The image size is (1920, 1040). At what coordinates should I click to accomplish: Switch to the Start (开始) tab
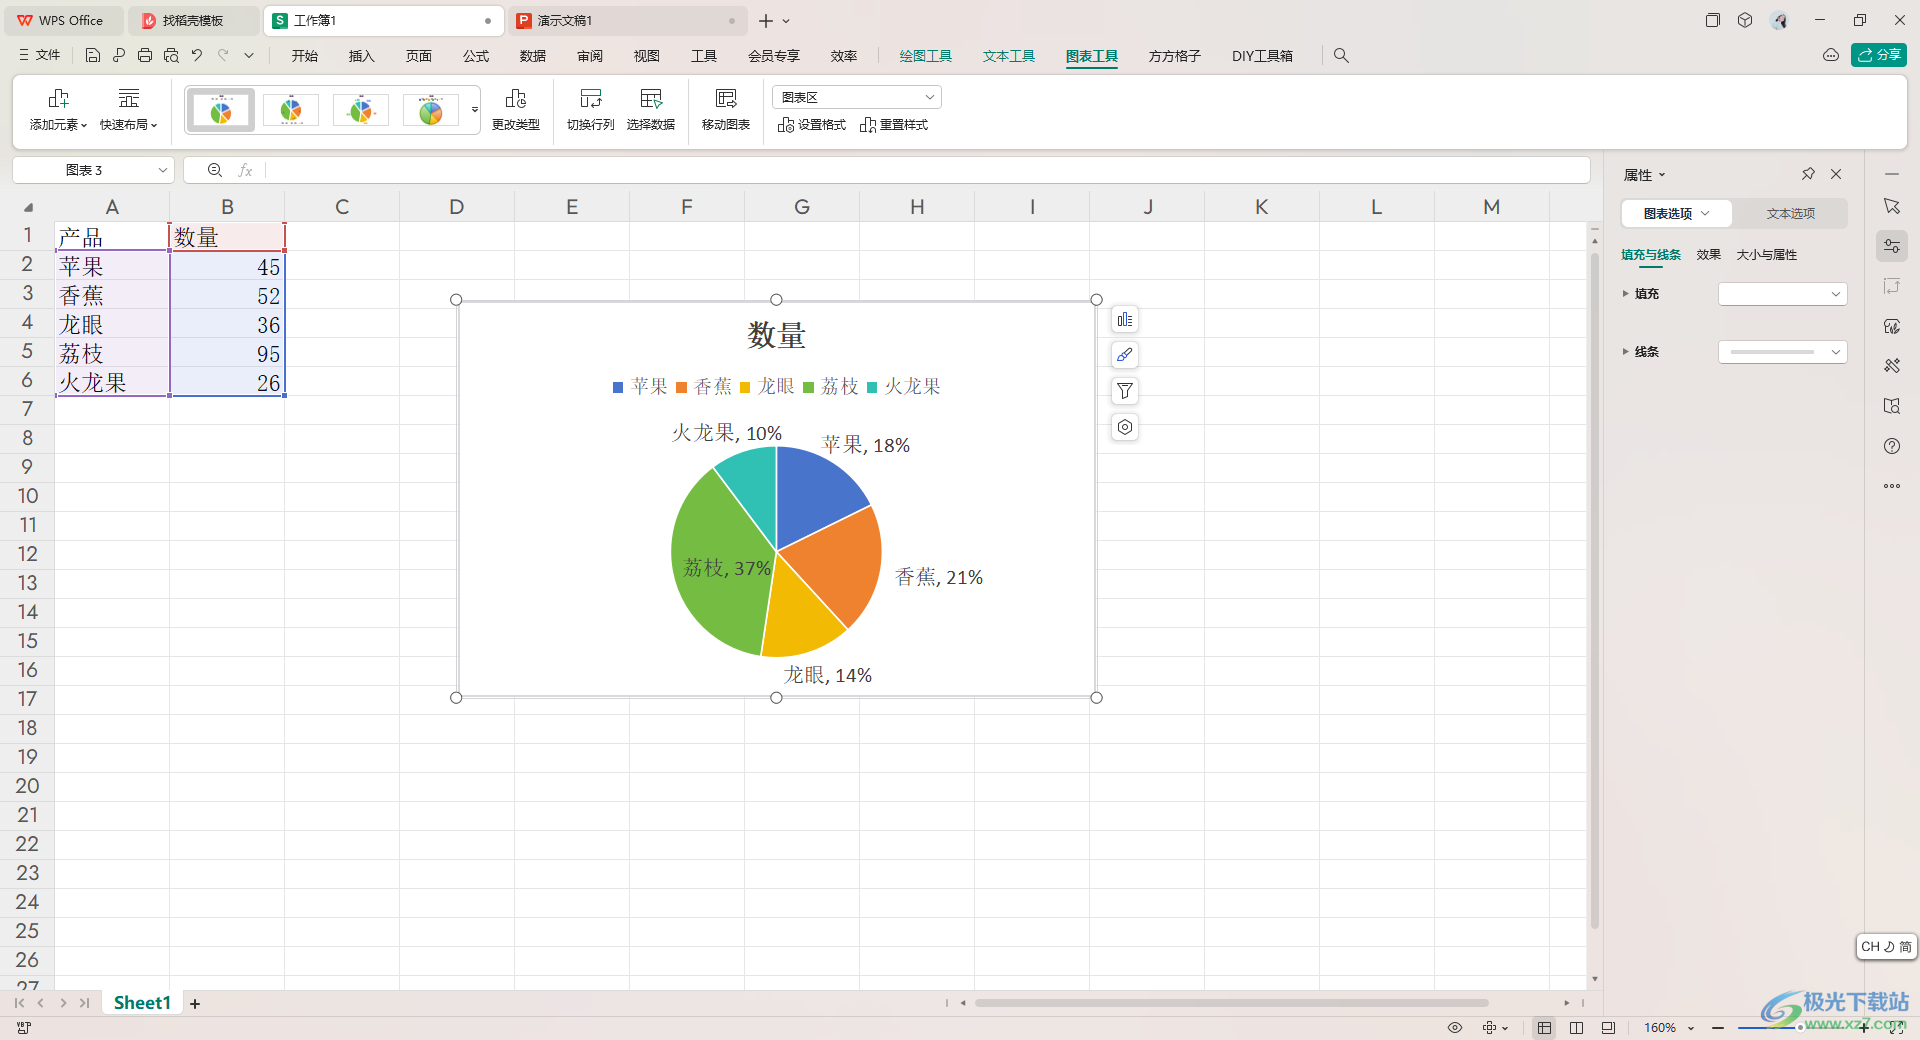pos(305,56)
